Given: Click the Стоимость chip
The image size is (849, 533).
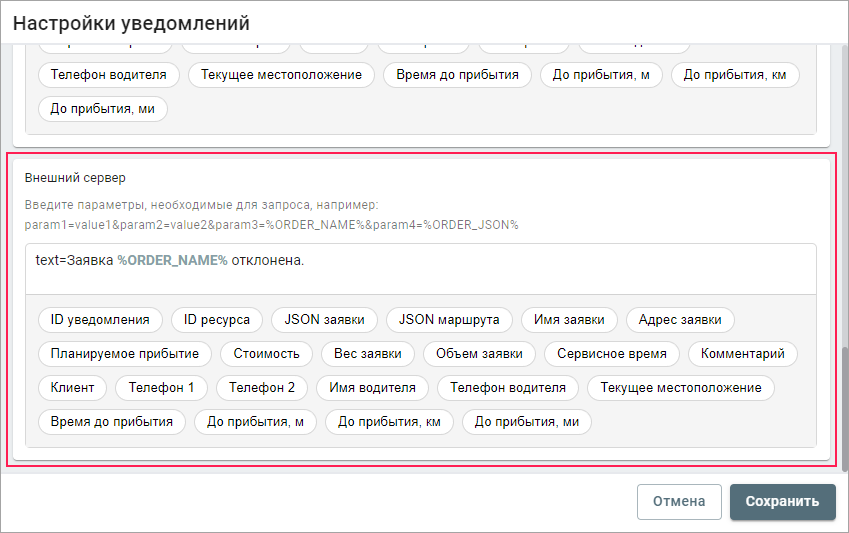Looking at the screenshot, I should (266, 354).
